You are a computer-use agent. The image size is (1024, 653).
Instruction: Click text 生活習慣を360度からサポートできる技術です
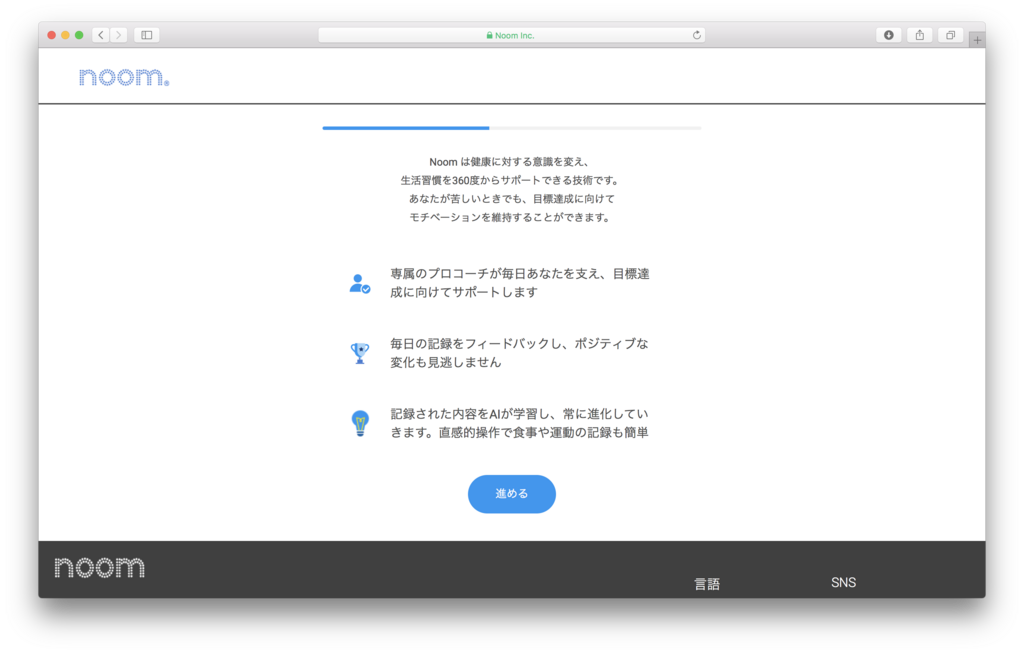click(x=510, y=180)
